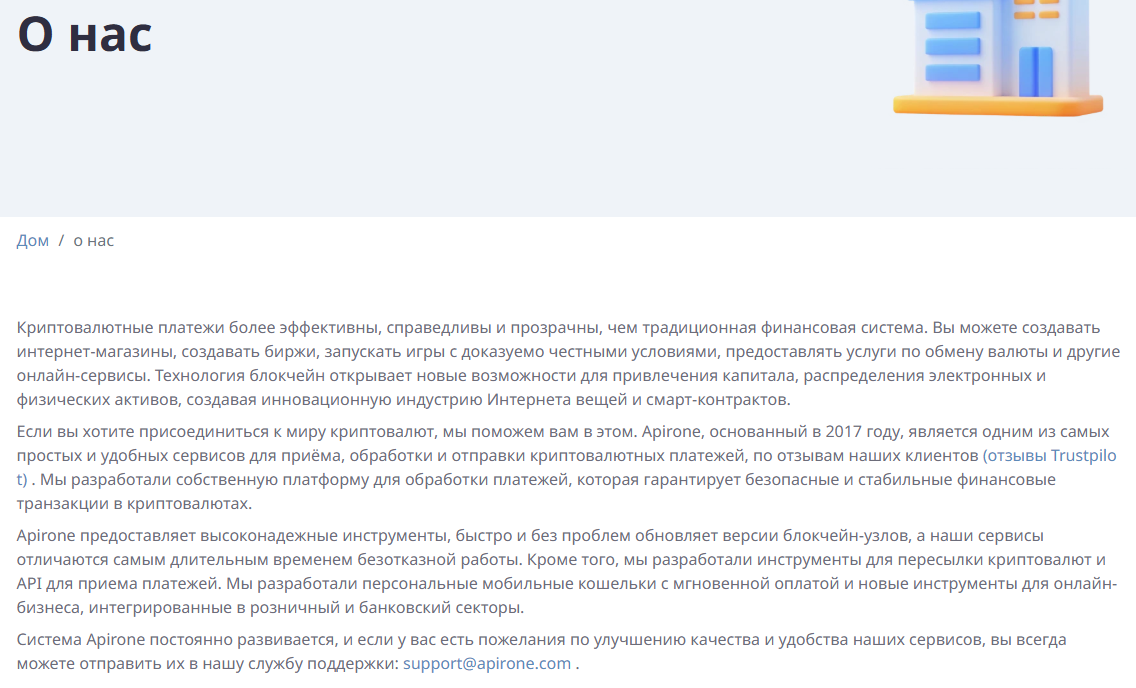
Task: Click the paragraph starting 'Система Apirone постоянно развивается'
Action: point(542,652)
